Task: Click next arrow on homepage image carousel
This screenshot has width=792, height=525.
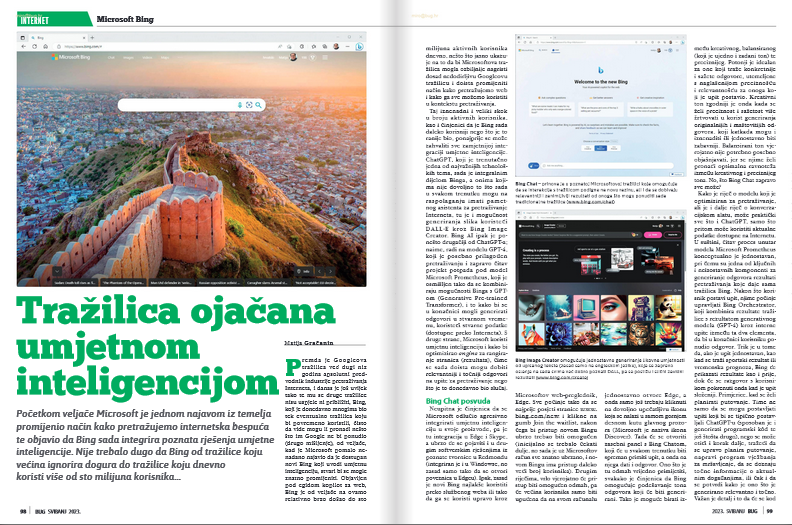Action: click(330, 271)
